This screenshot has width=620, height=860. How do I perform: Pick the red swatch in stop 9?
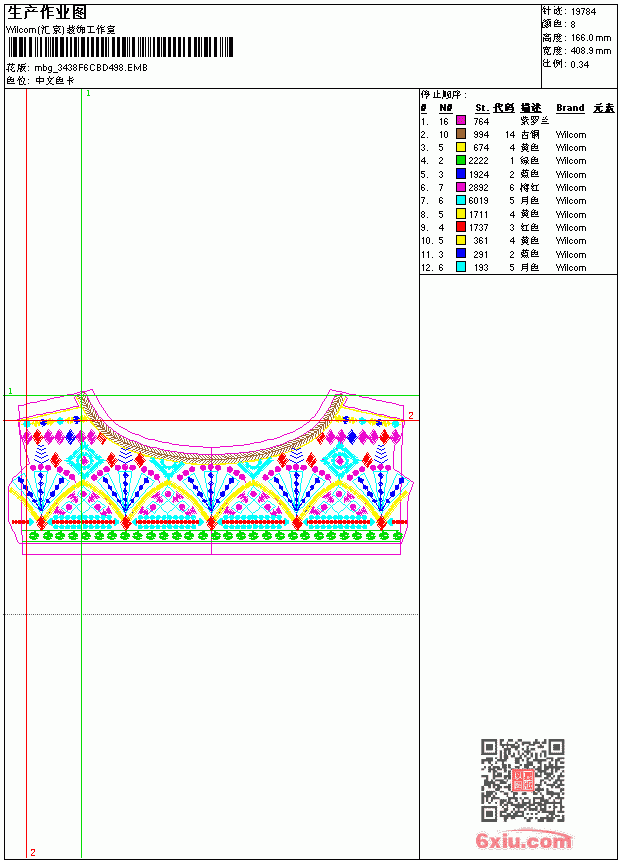pyautogui.click(x=461, y=227)
